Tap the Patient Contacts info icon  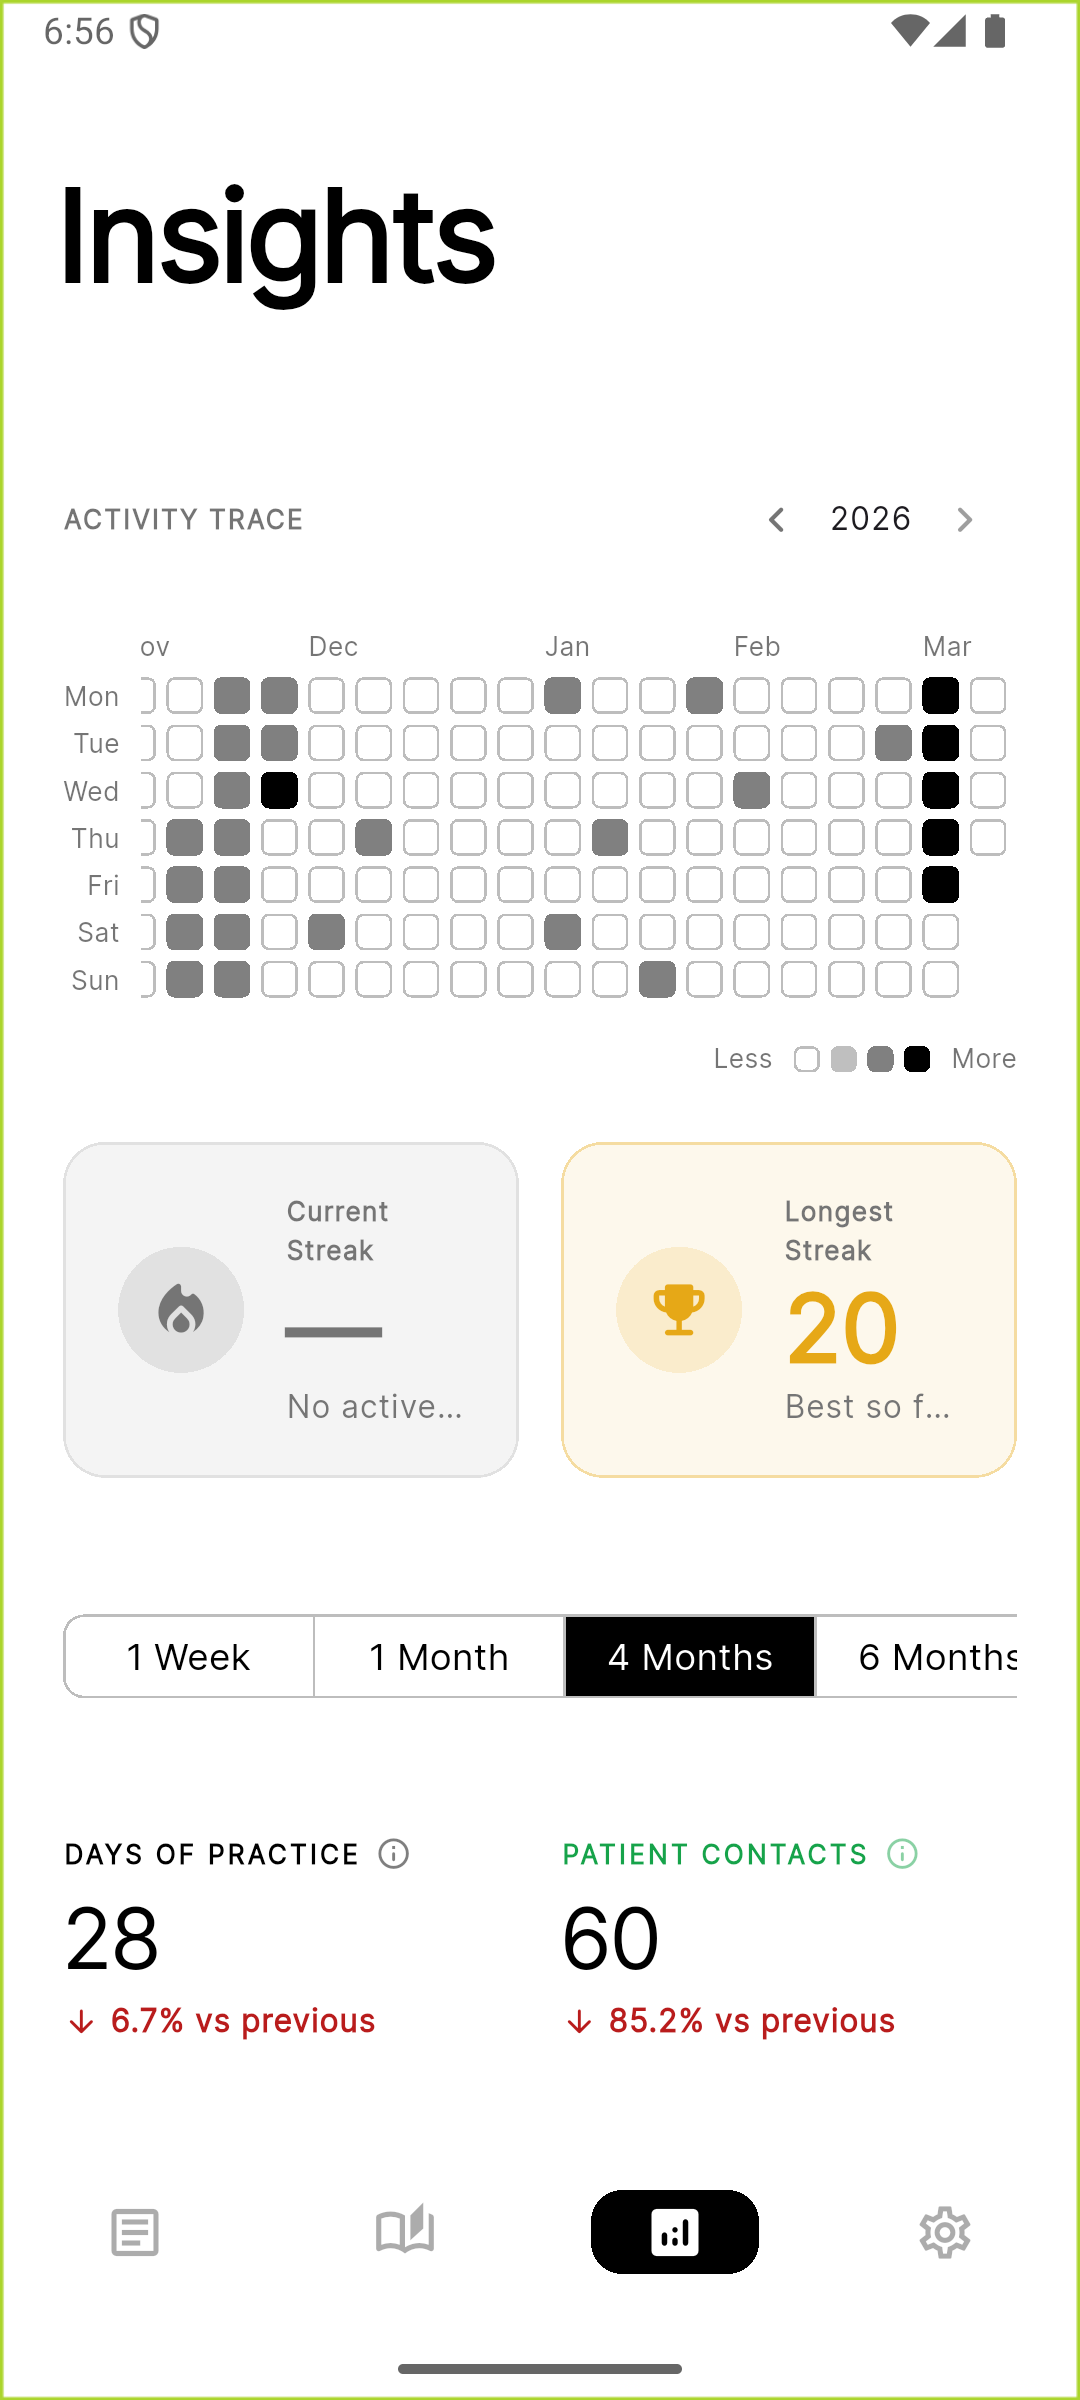click(x=902, y=1854)
